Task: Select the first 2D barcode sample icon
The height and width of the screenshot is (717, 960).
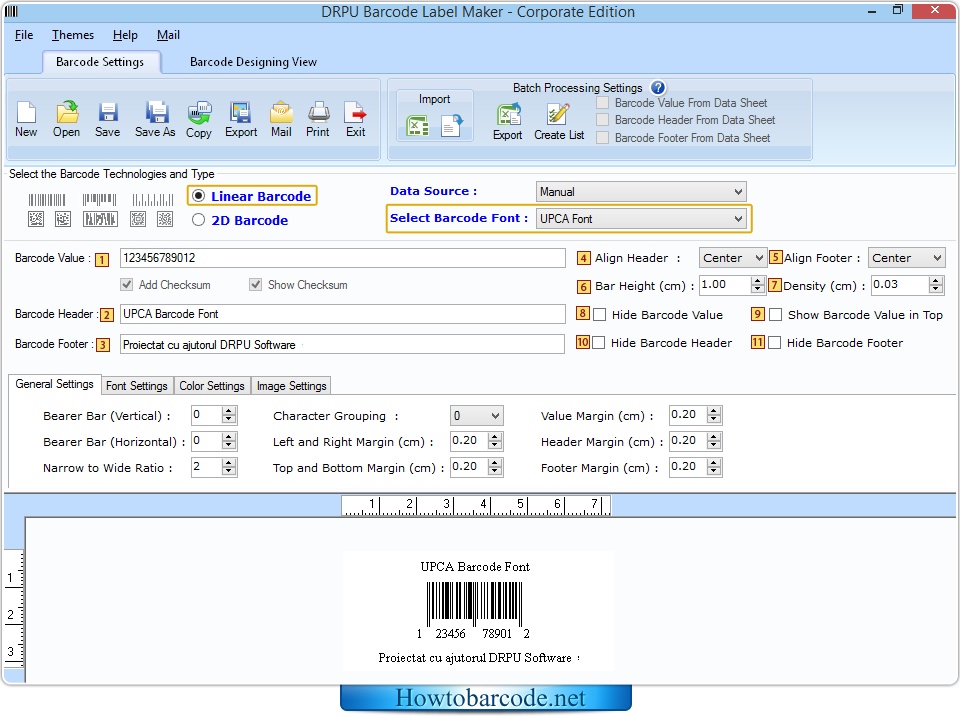Action: [x=36, y=219]
